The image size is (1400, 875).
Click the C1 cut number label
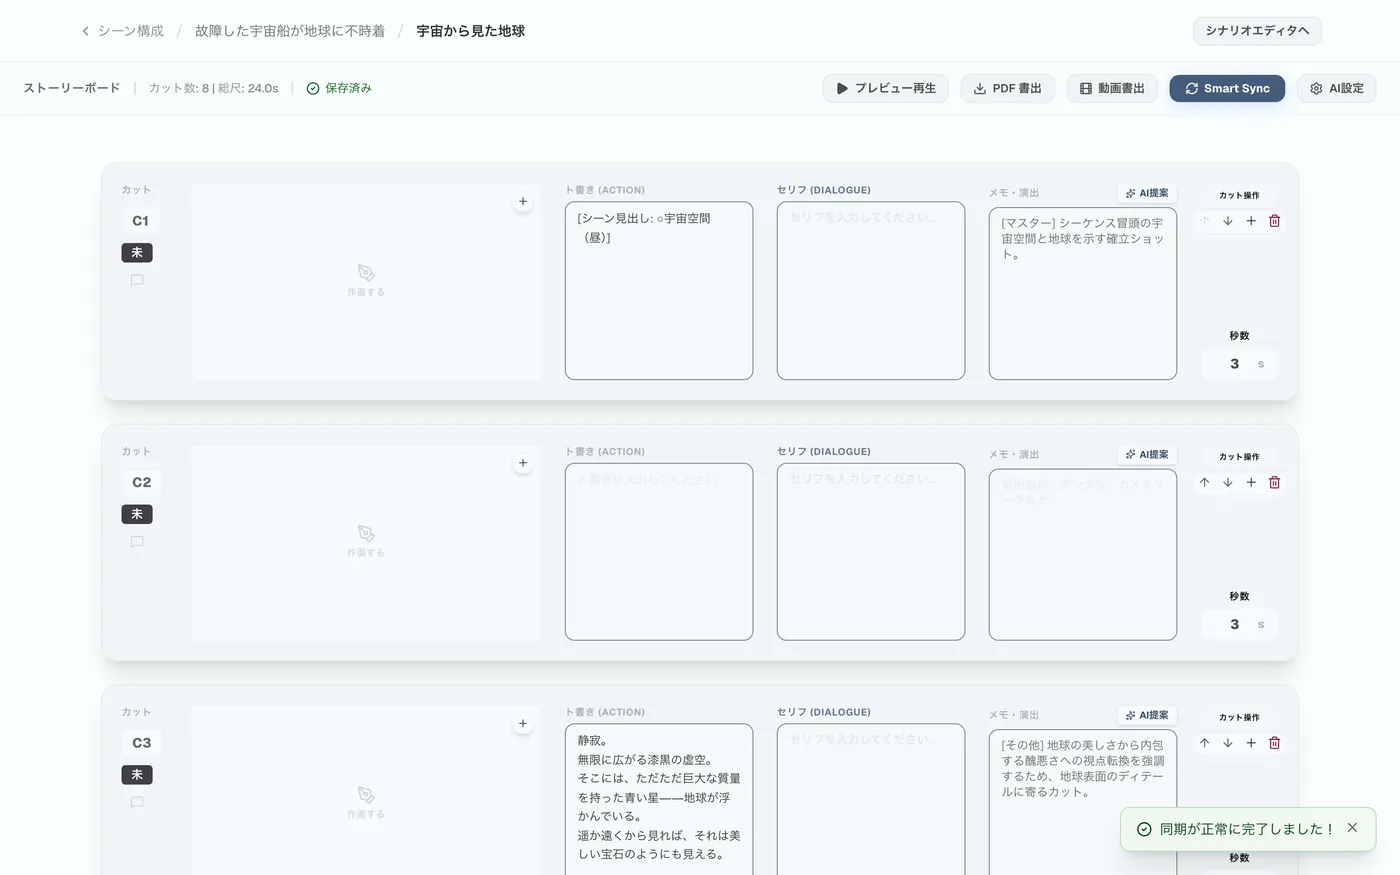point(140,221)
